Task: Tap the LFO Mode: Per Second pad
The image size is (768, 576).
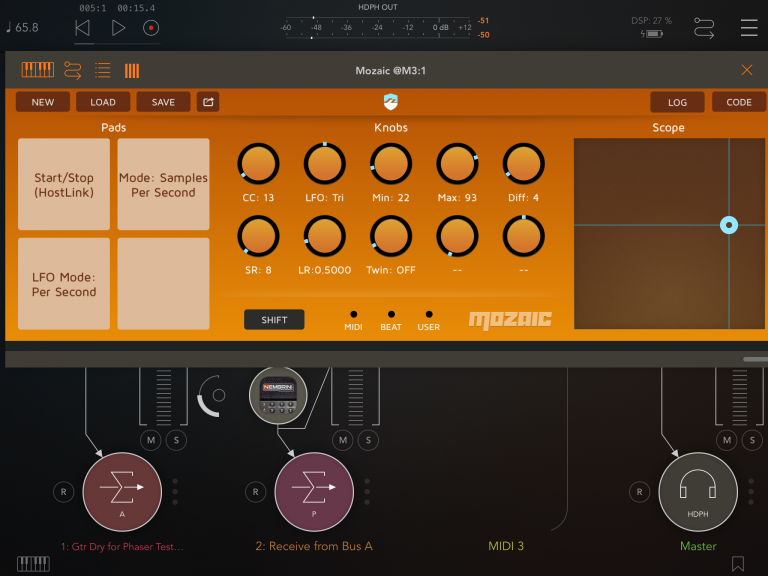Action: pos(64,284)
